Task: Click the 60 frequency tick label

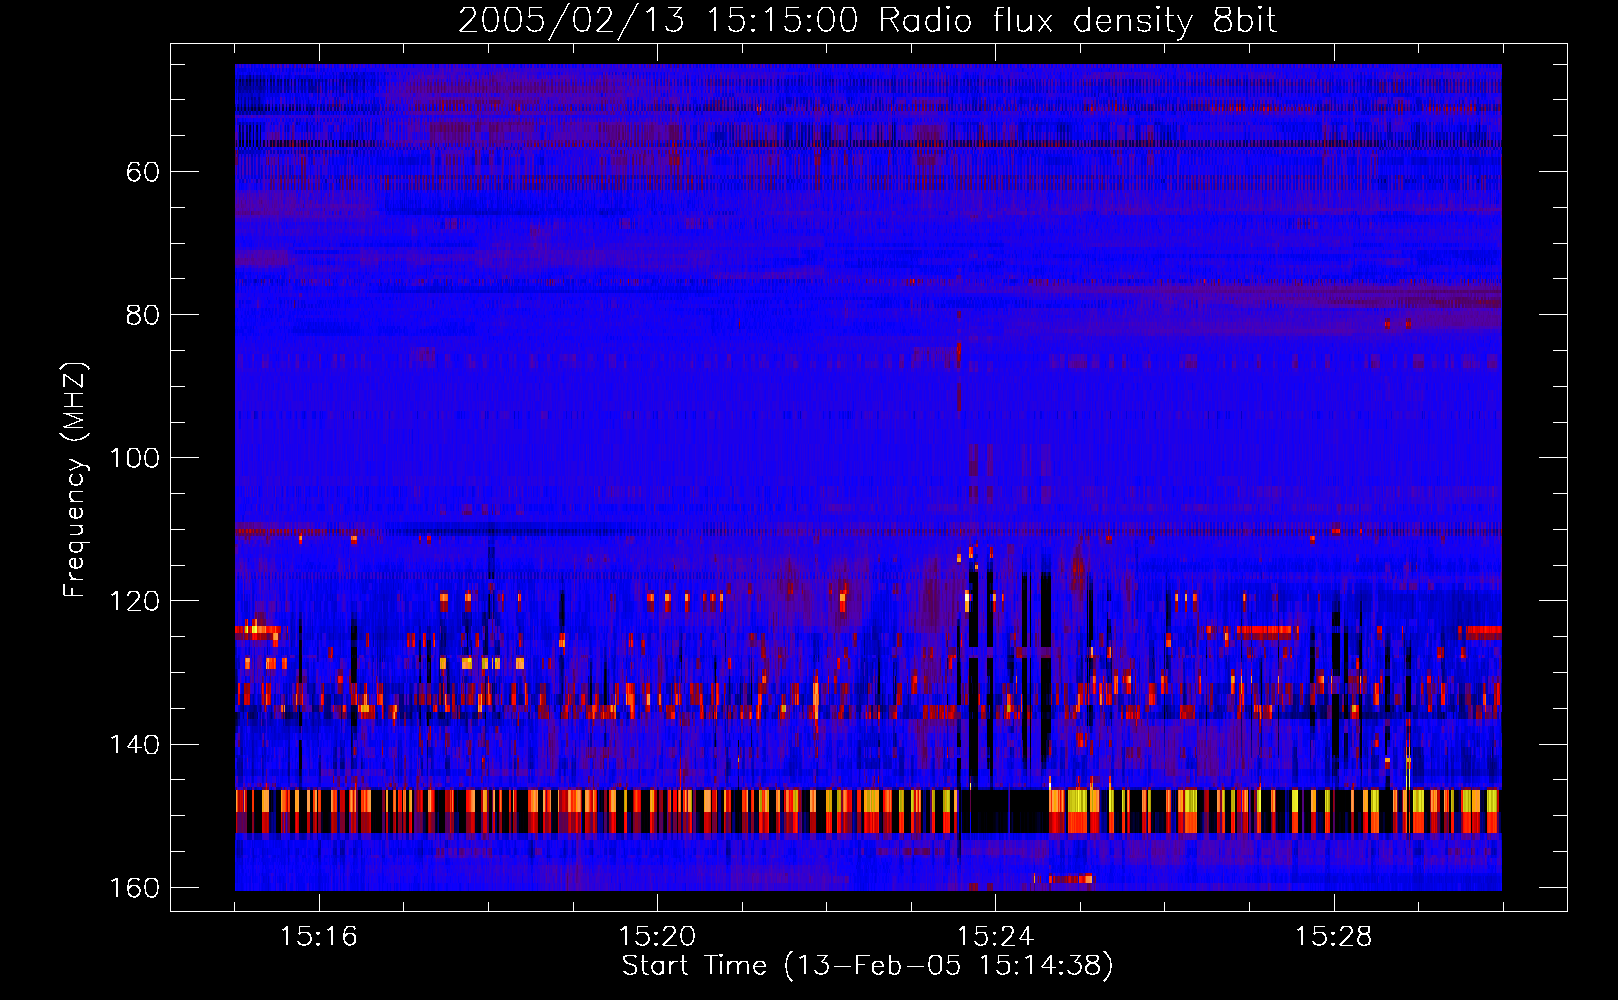Action: click(x=143, y=172)
